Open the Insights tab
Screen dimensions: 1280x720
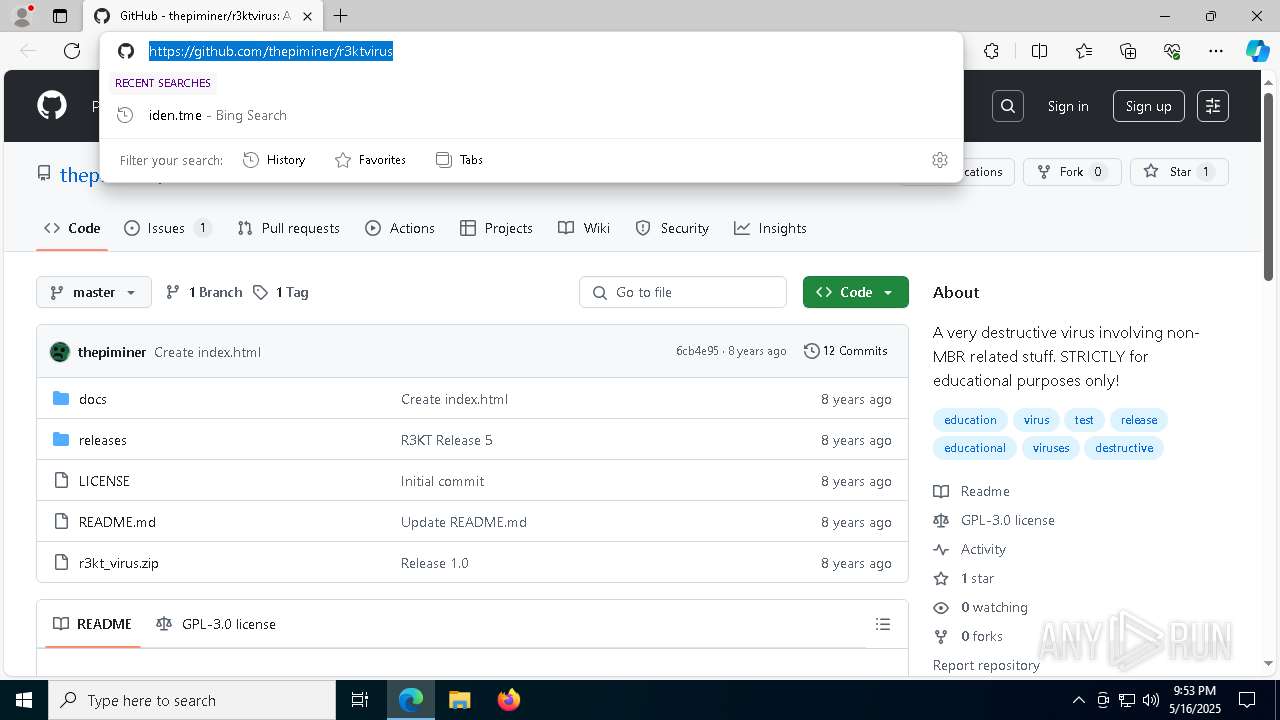tap(770, 228)
